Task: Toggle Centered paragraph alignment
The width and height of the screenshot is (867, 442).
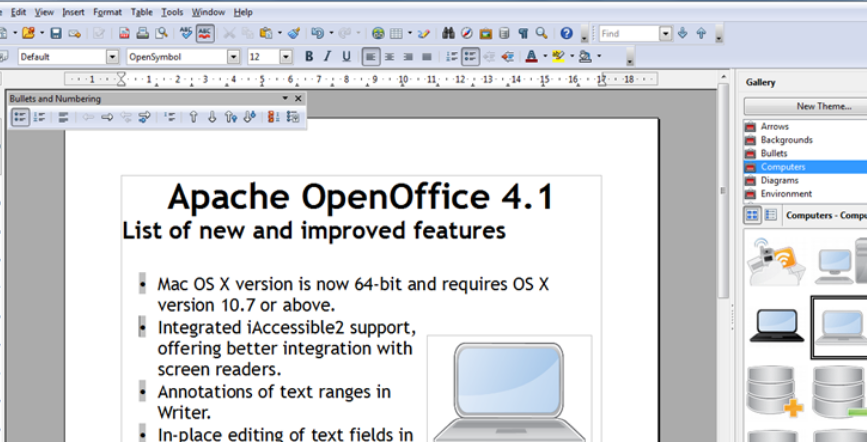Action: 389,56
